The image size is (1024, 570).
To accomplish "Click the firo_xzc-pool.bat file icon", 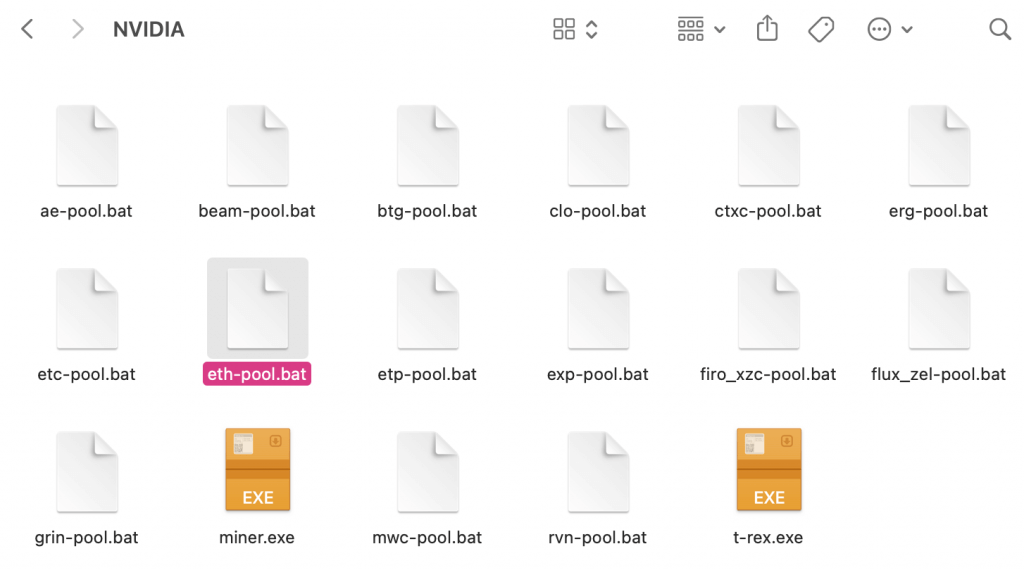I will 768,309.
